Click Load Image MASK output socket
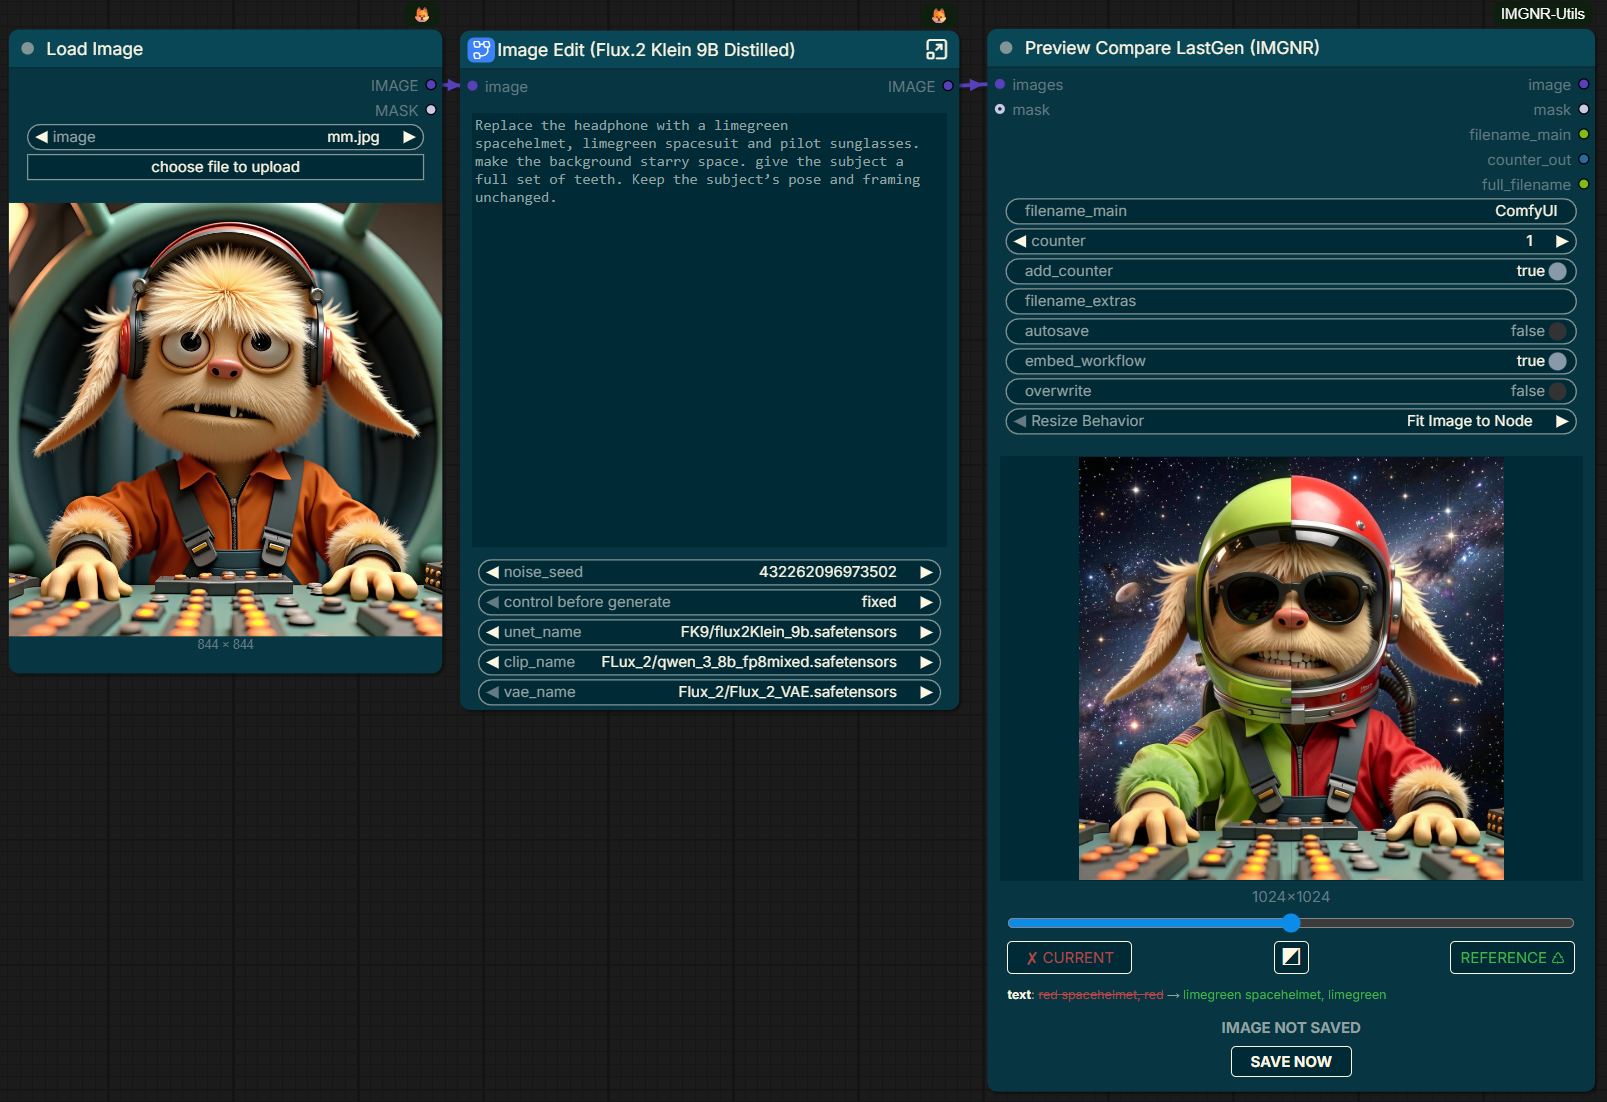The width and height of the screenshot is (1607, 1102). coord(431,110)
